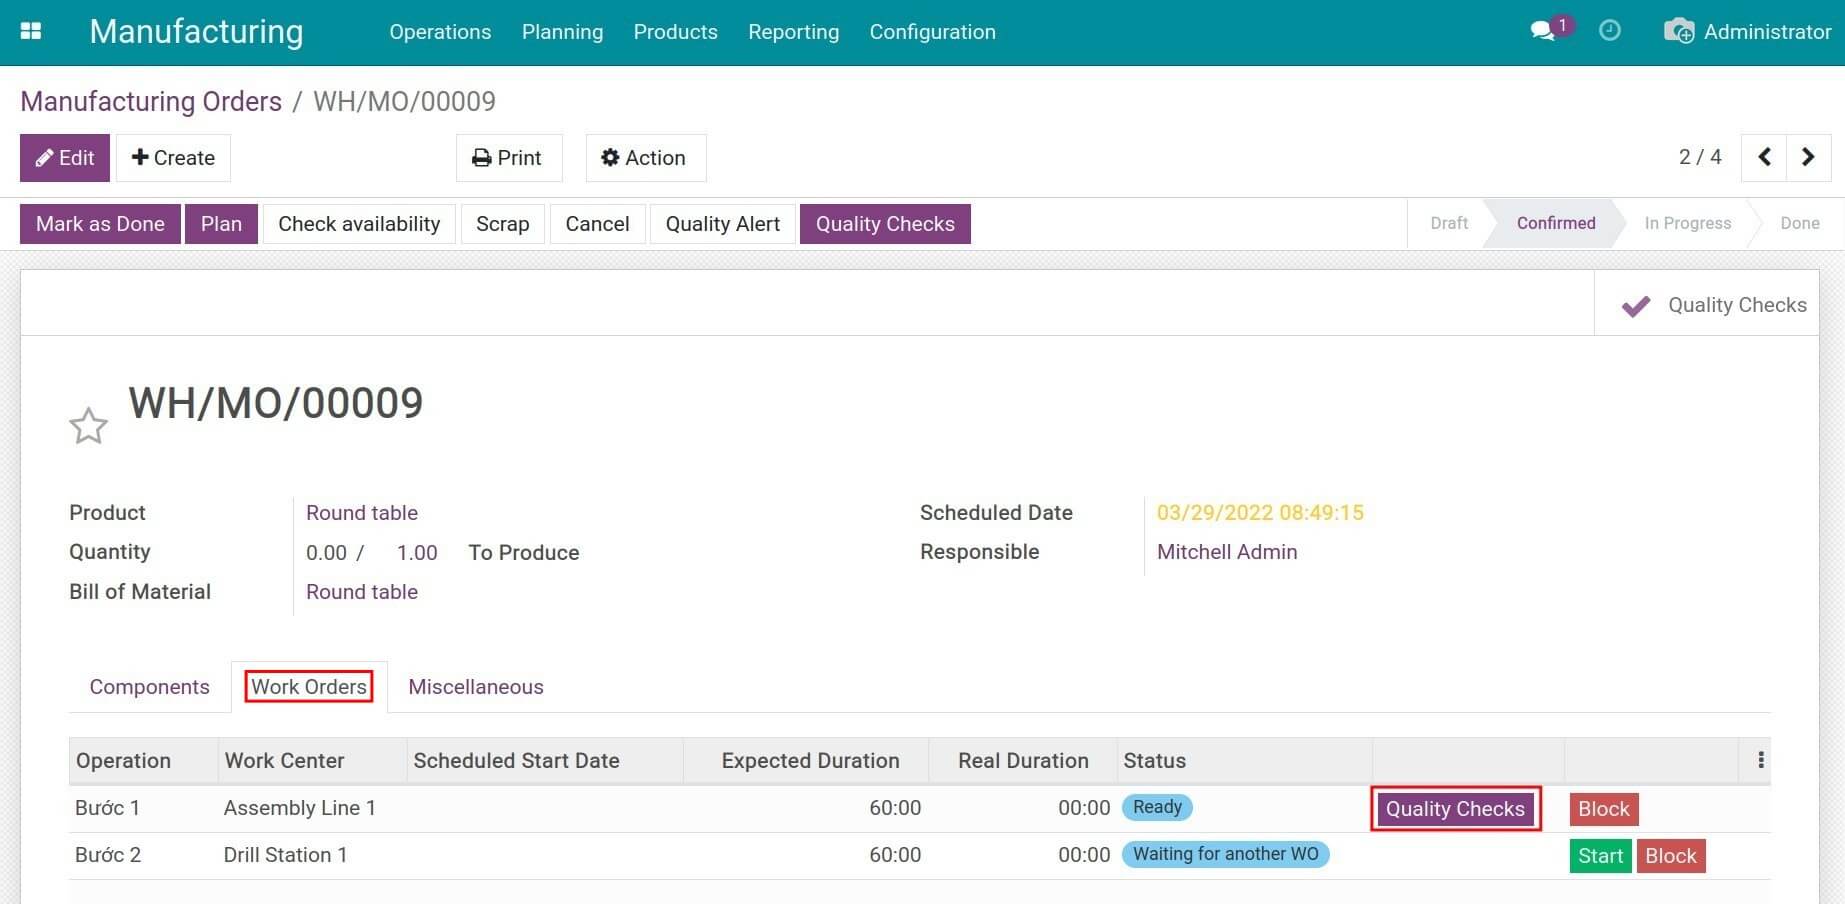This screenshot has height=904, width=1845.
Task: Mark order as favorite with star
Action: click(88, 426)
